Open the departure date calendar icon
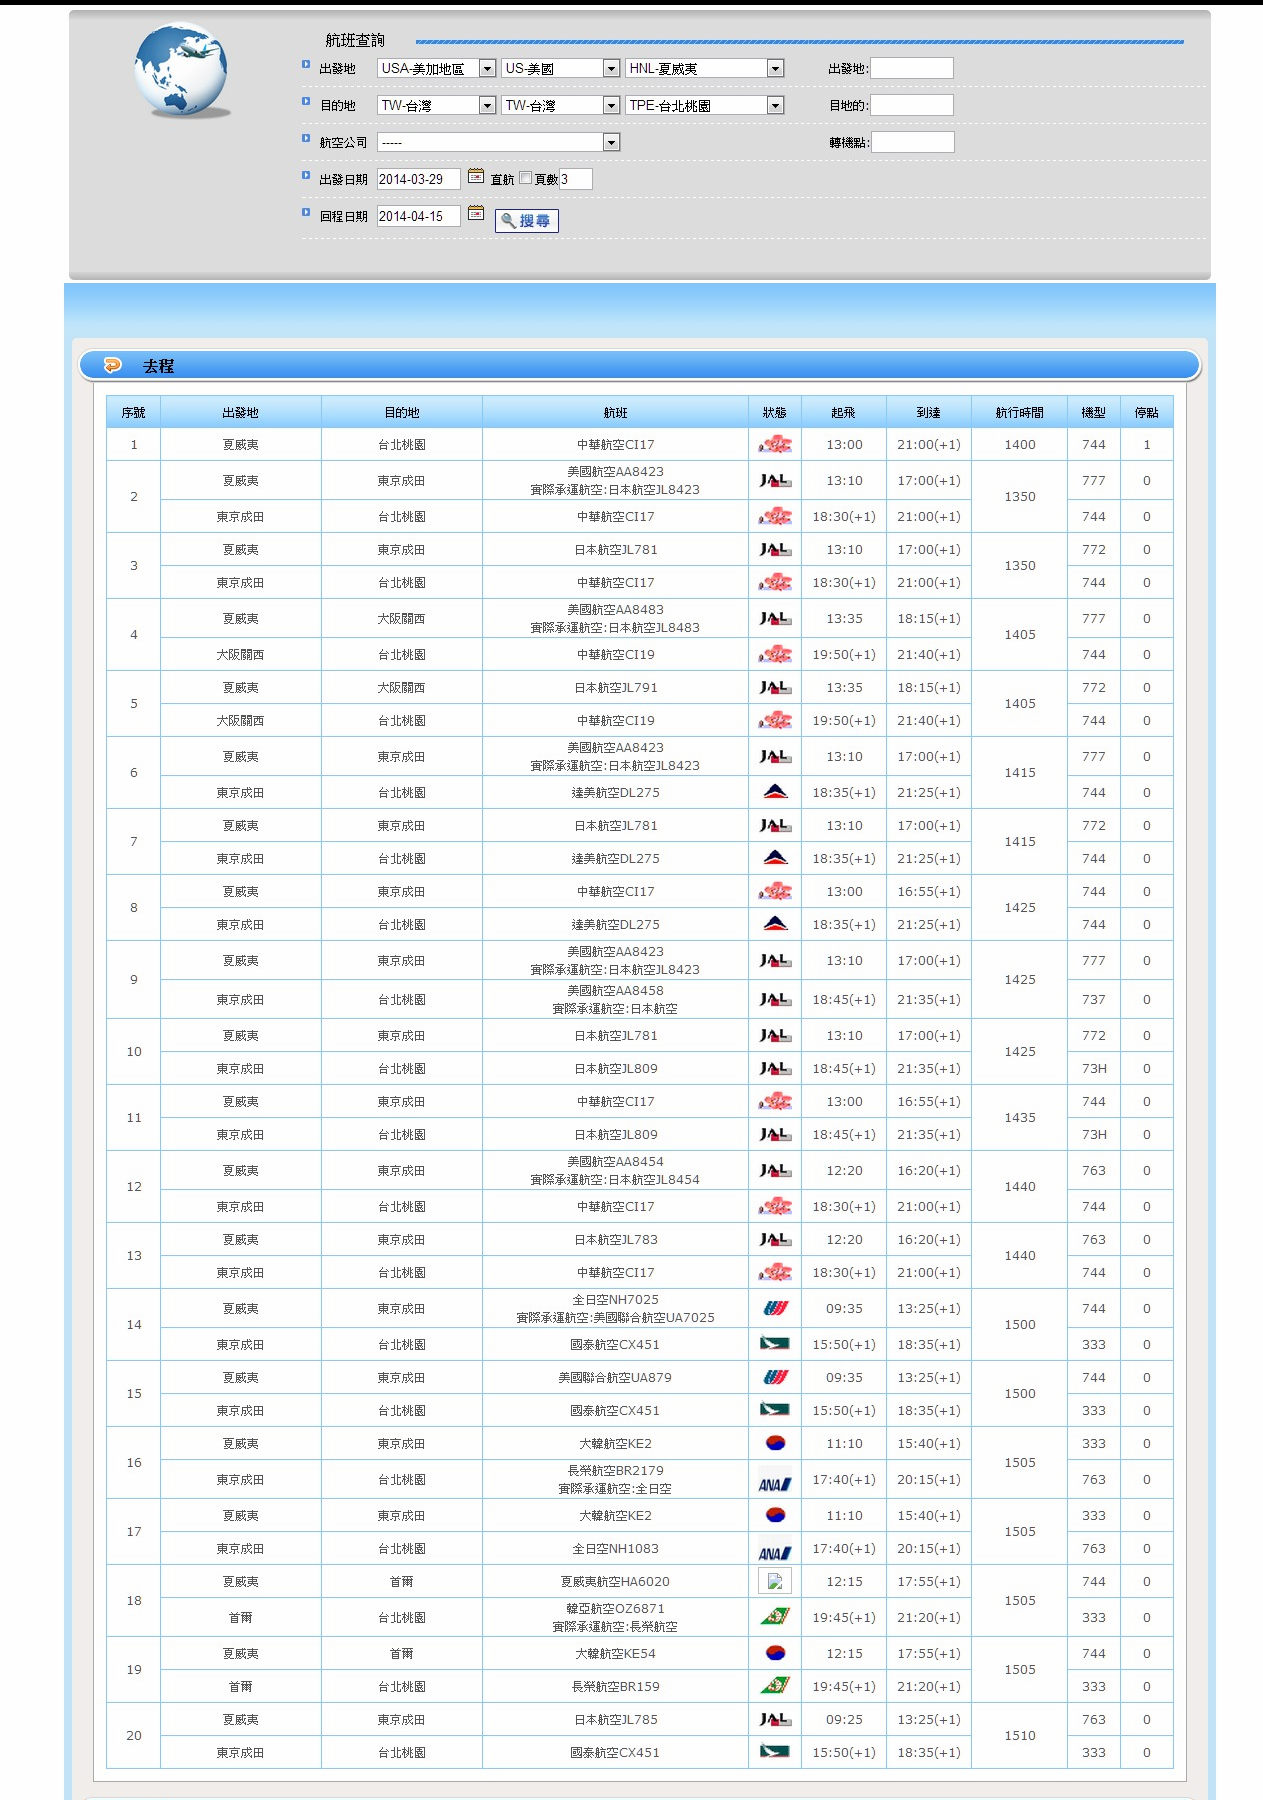1263x1800 pixels. pos(476,176)
